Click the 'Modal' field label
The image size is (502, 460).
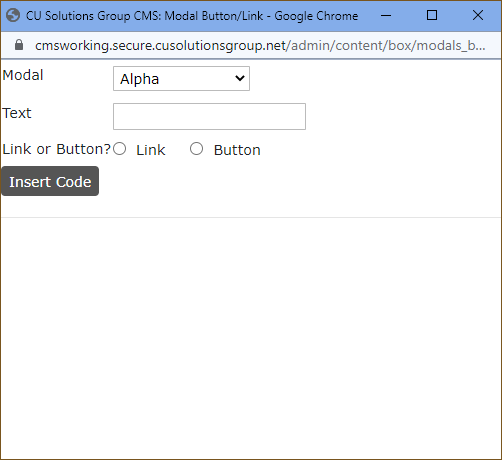tap(23, 75)
